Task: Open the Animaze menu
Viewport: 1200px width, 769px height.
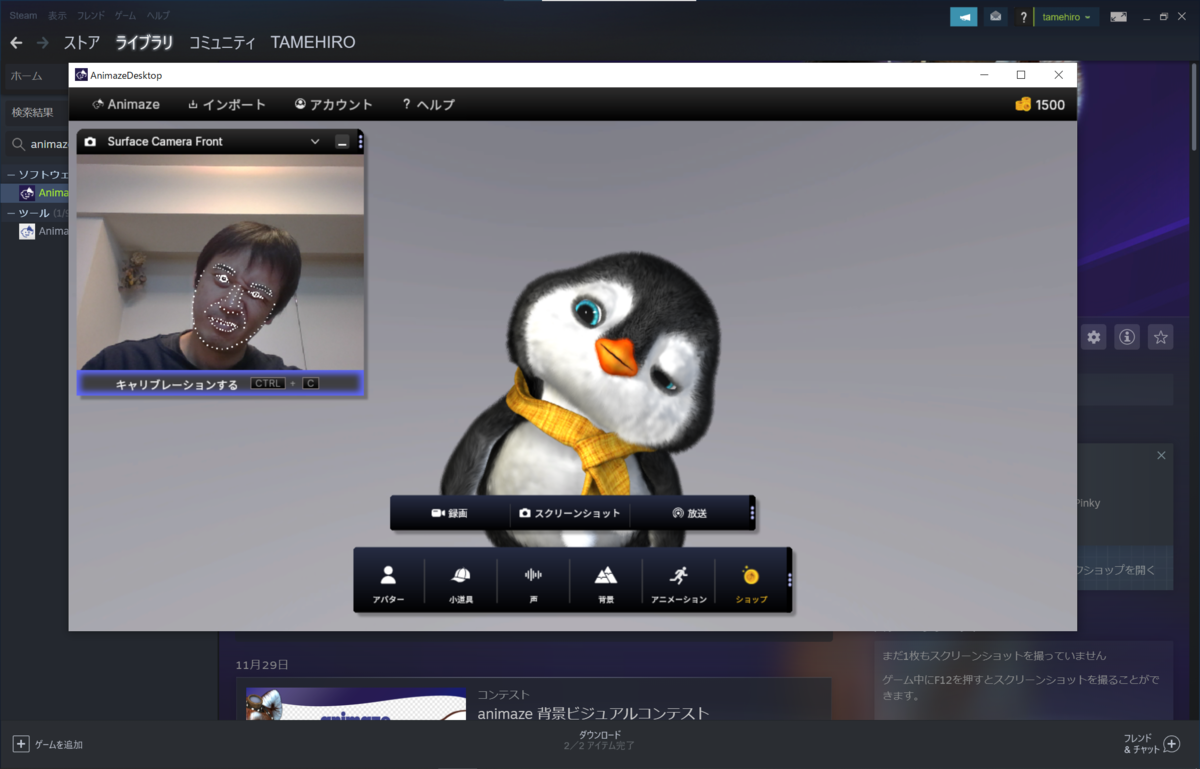Action: [x=126, y=105]
